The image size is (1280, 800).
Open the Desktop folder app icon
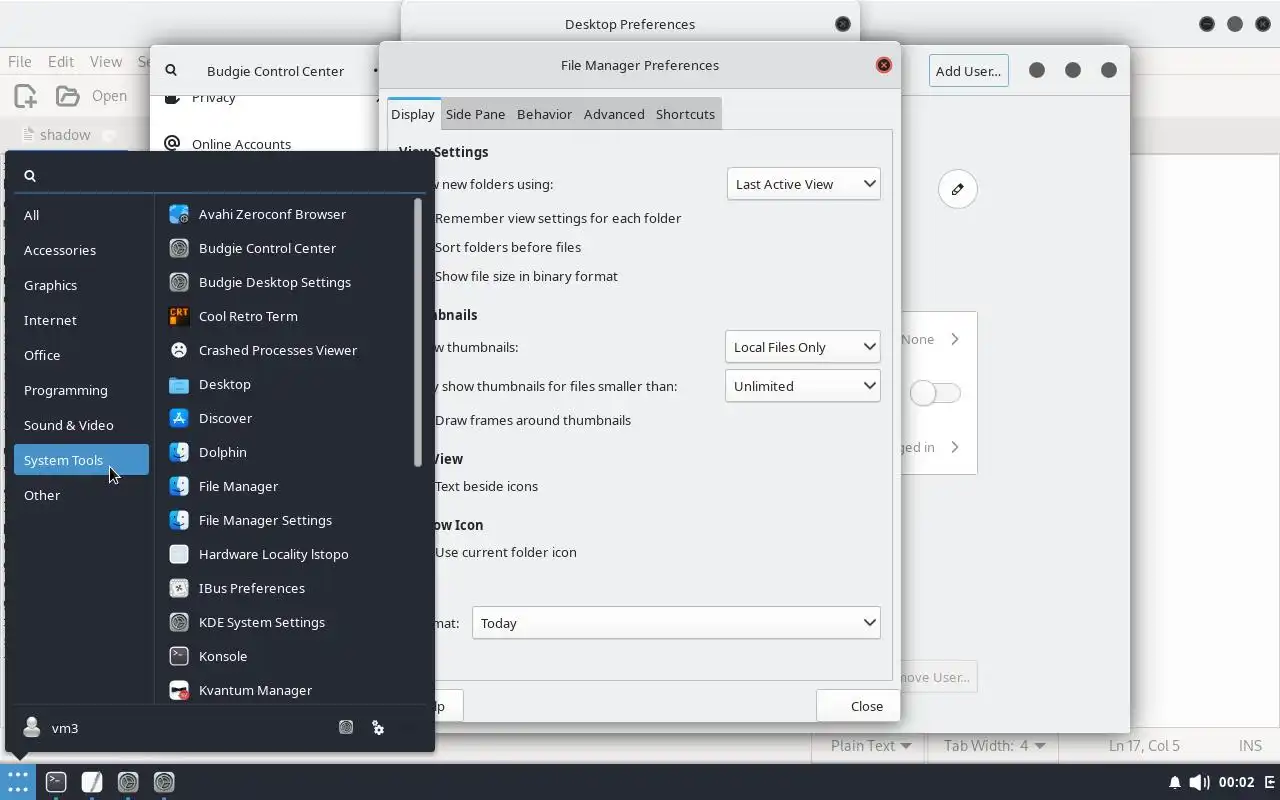click(x=179, y=384)
